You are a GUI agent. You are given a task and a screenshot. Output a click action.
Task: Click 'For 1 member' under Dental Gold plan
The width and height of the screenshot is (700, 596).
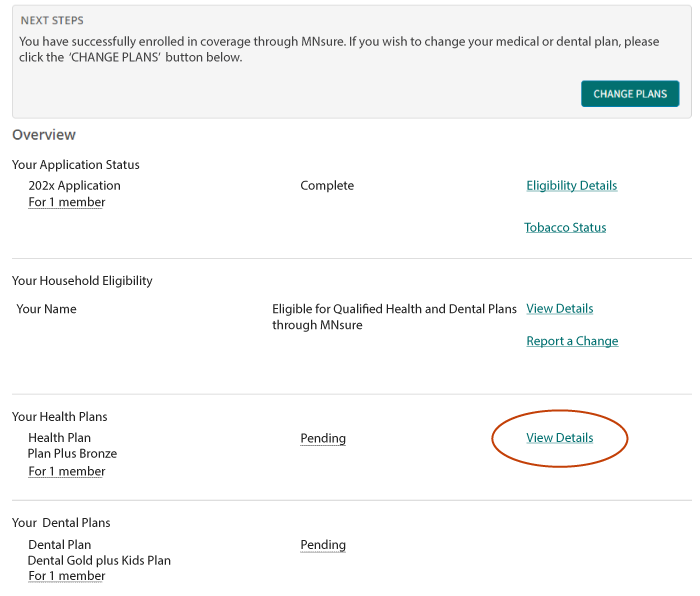67,577
